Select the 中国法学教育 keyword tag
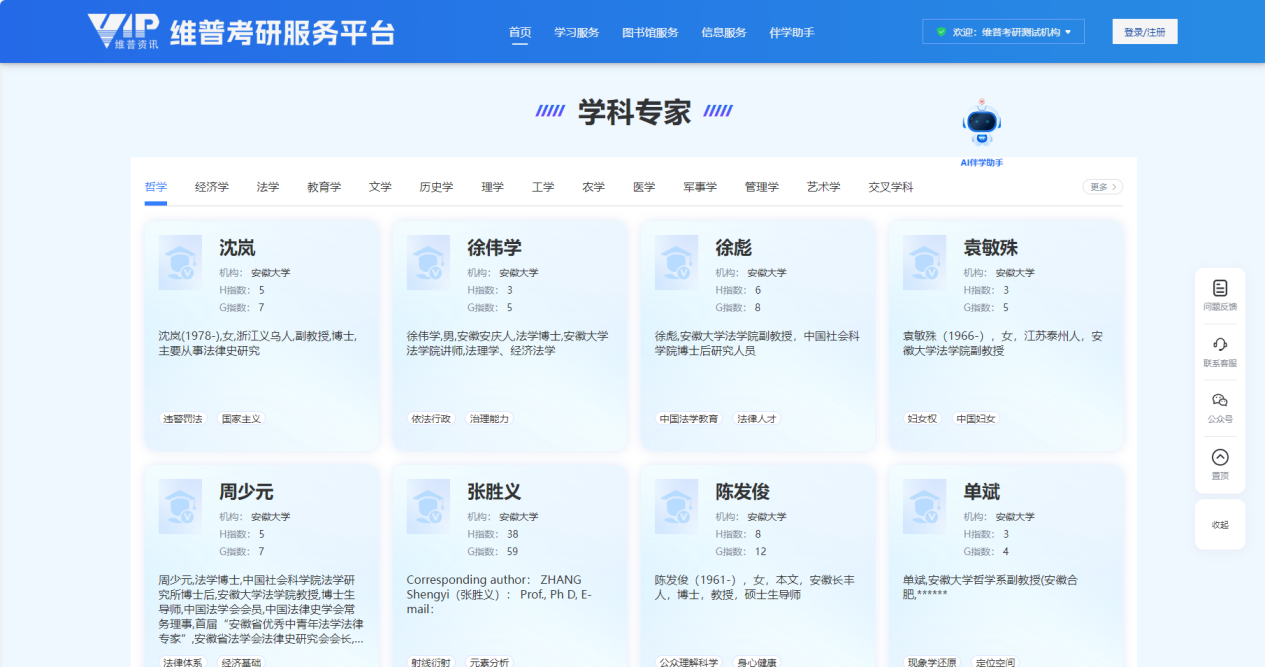The width and height of the screenshot is (1265, 667). click(x=688, y=419)
